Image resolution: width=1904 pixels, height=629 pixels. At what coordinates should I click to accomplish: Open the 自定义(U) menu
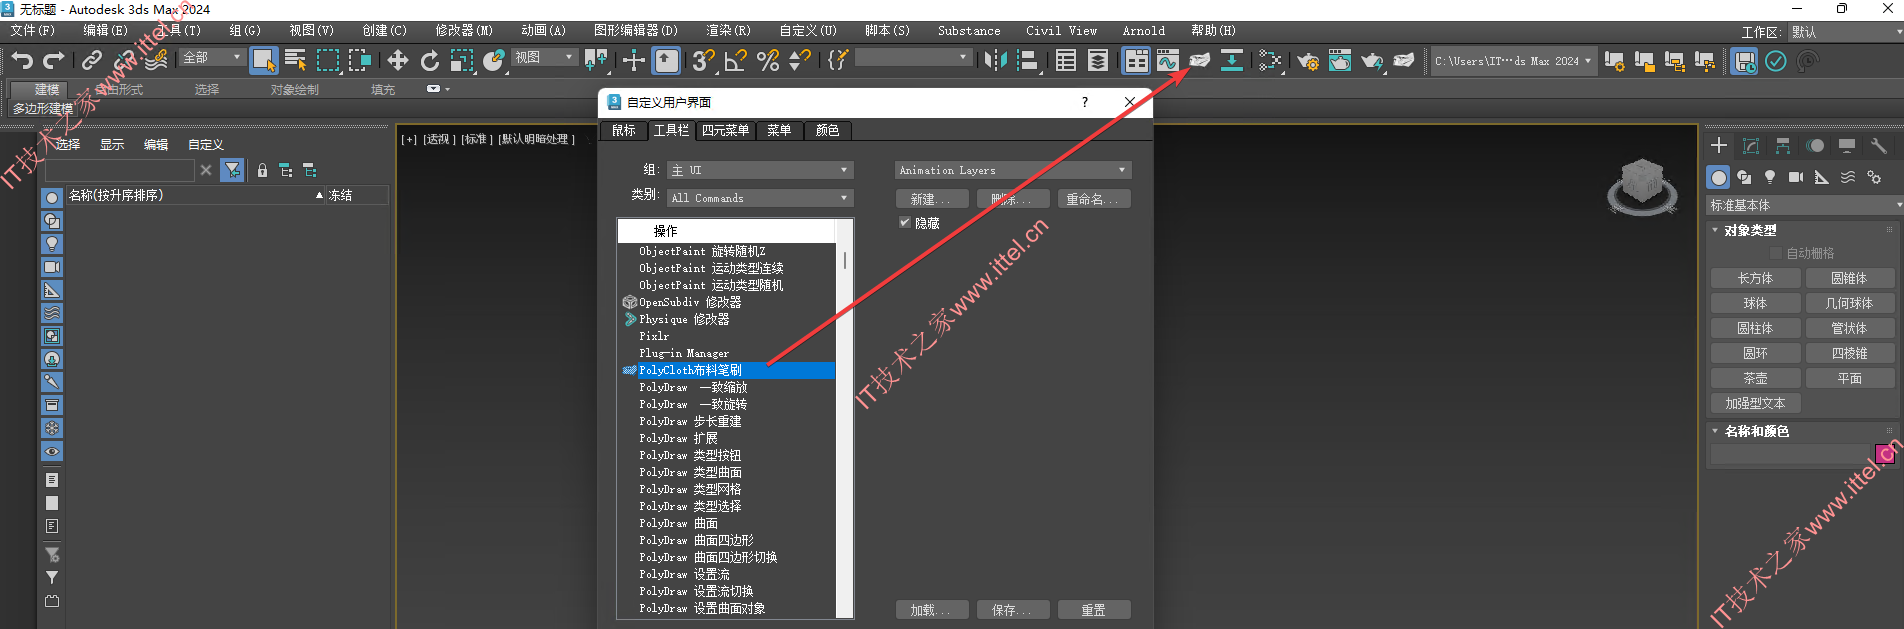pos(808,31)
